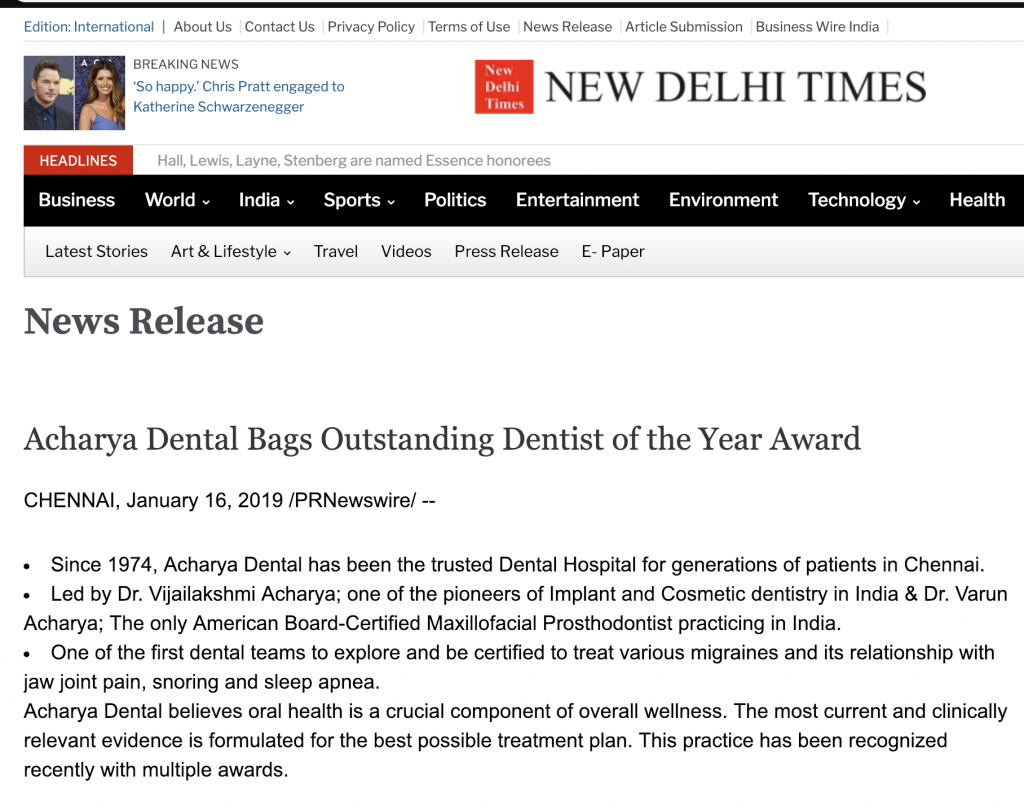The image size is (1024, 807).
Task: Open the Travel section
Action: 336,251
